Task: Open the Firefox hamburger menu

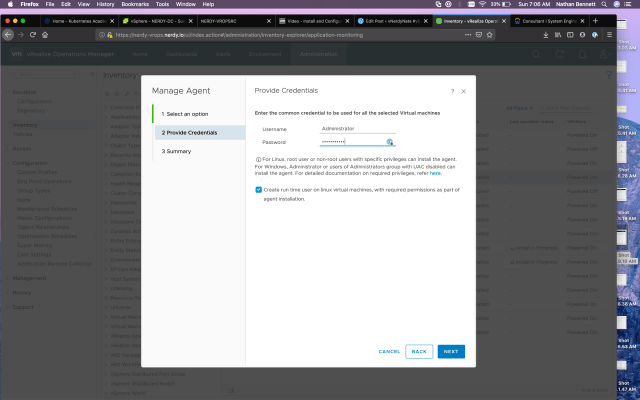Action: pos(609,35)
